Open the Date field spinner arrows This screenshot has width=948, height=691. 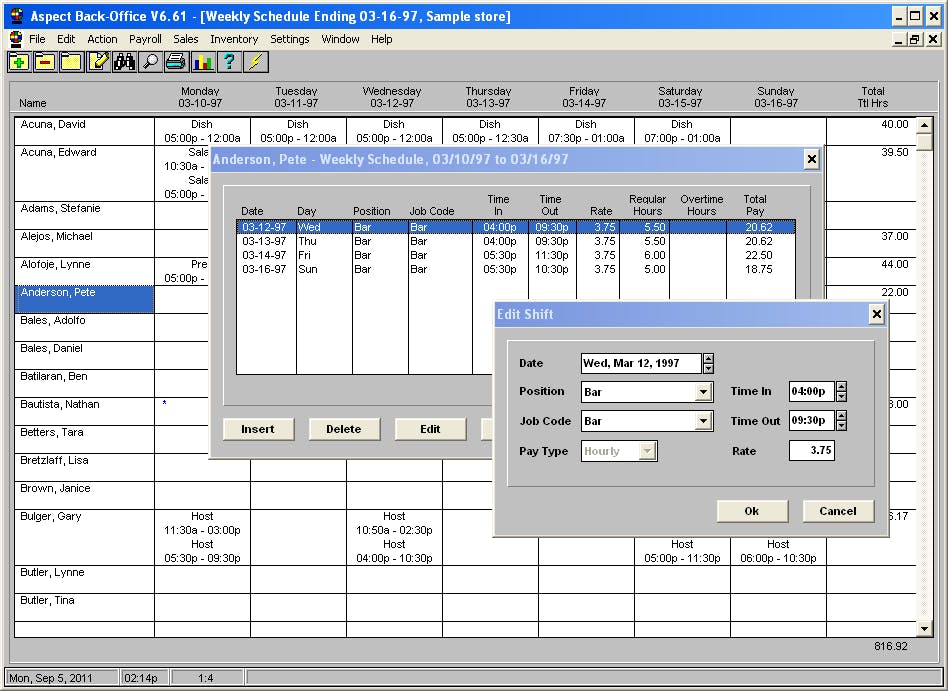pos(709,363)
